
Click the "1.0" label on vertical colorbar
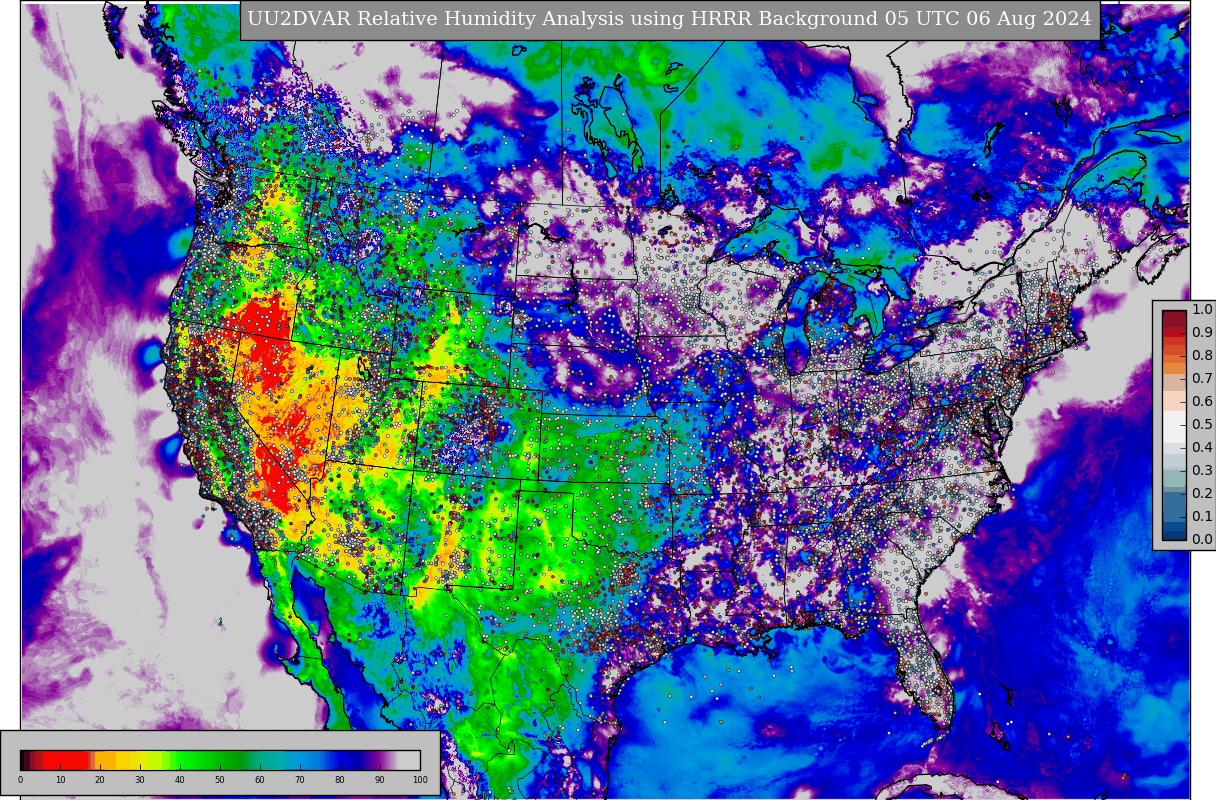(1202, 309)
